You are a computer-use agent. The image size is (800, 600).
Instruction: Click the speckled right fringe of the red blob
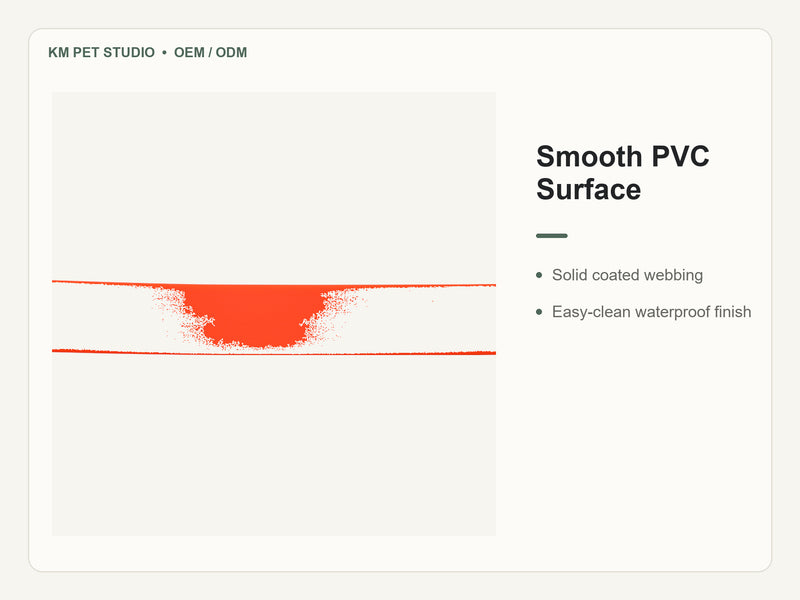(x=332, y=311)
